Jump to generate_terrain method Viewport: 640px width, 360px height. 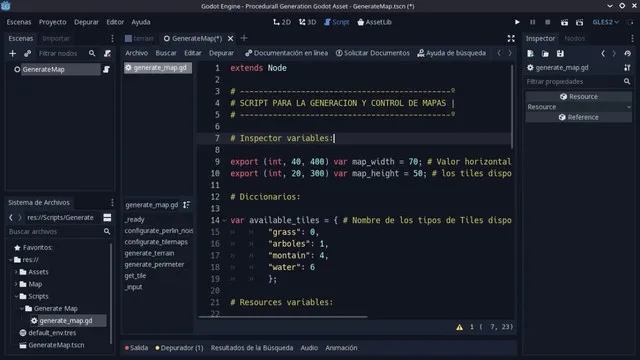point(149,253)
